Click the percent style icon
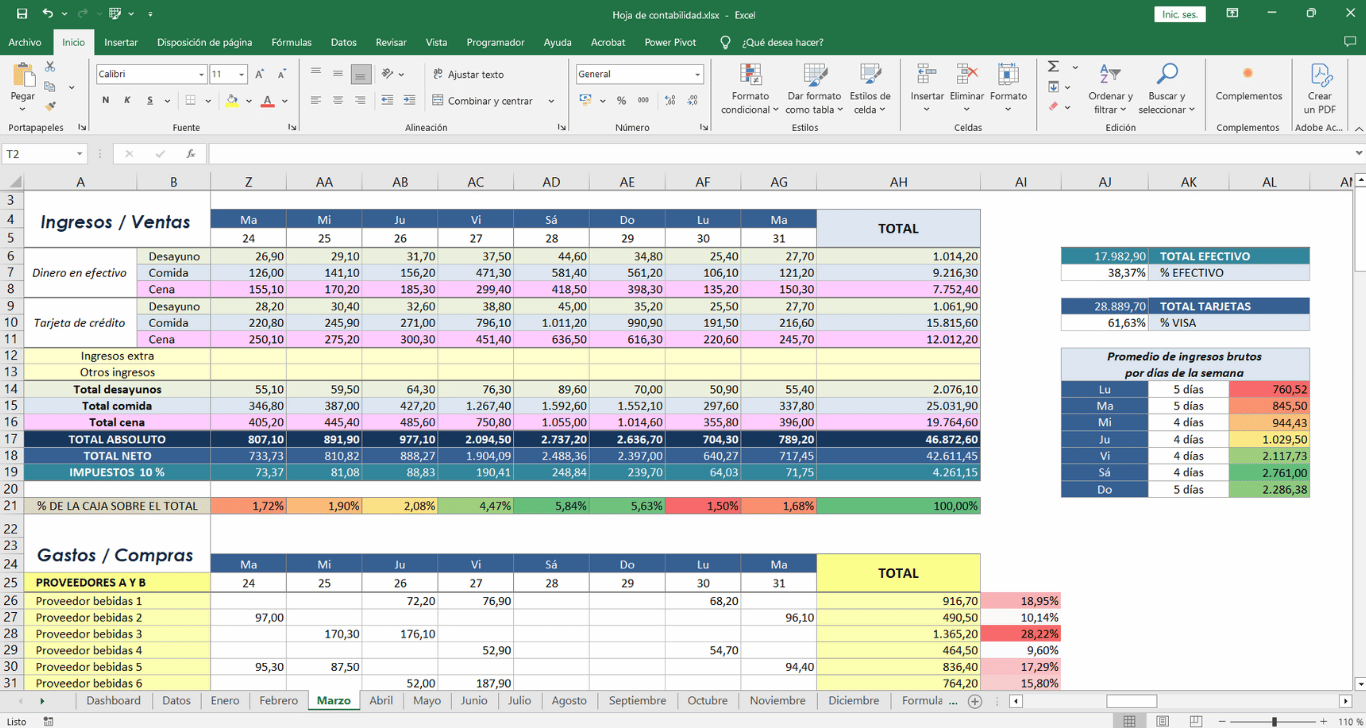1366x728 pixels. tap(621, 101)
